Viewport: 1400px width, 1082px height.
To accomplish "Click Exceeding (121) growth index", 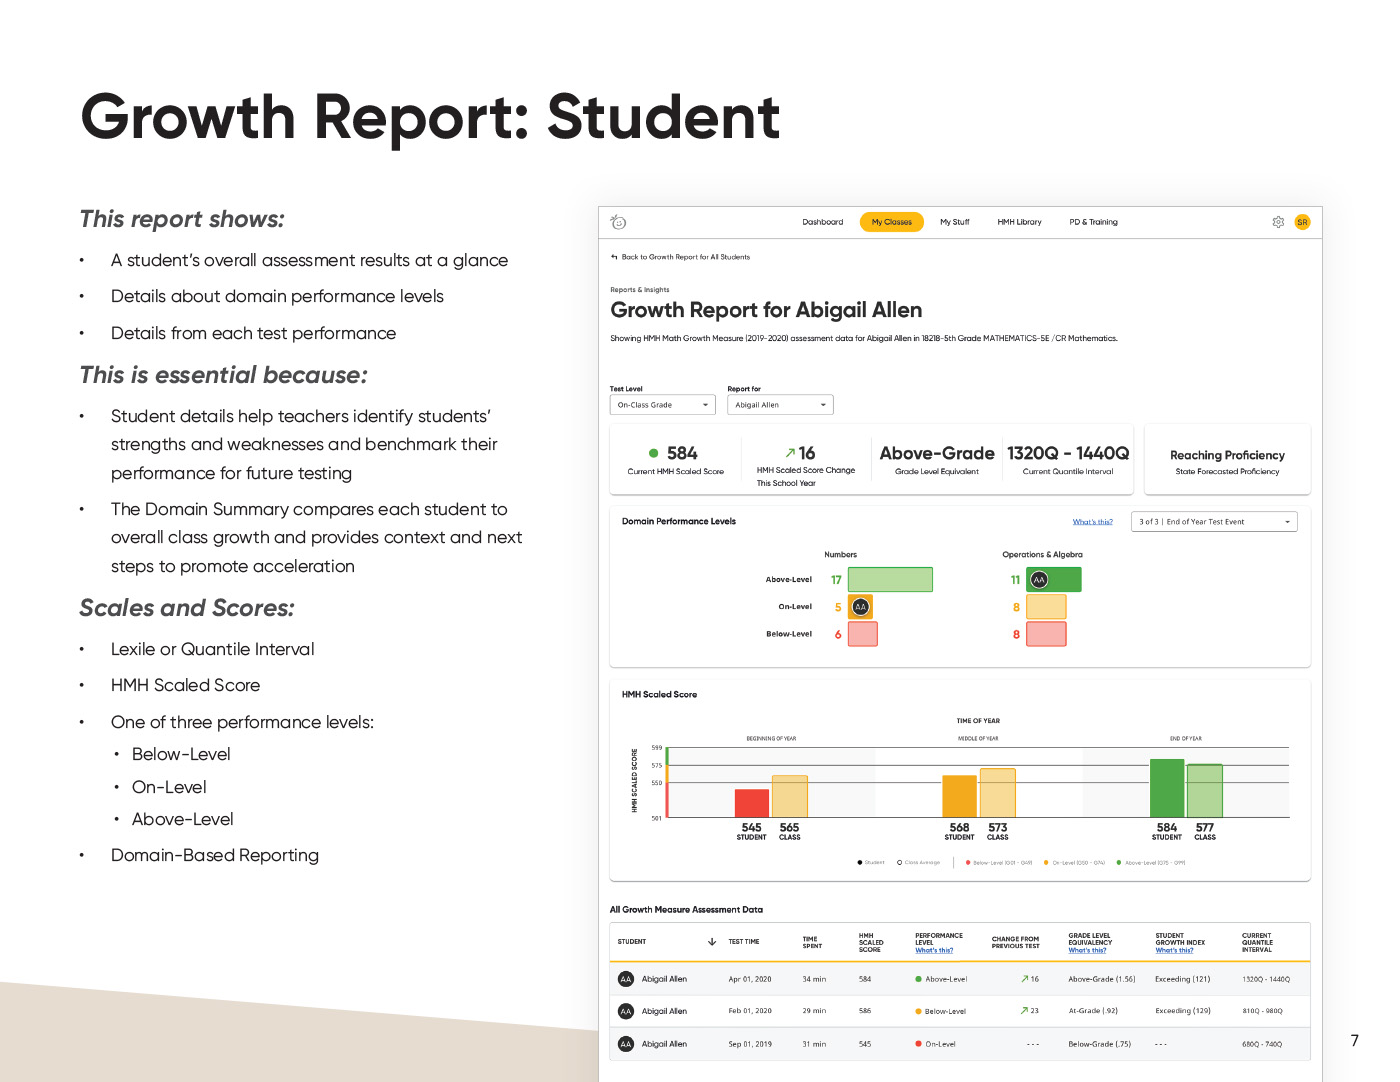I will [x=1182, y=979].
